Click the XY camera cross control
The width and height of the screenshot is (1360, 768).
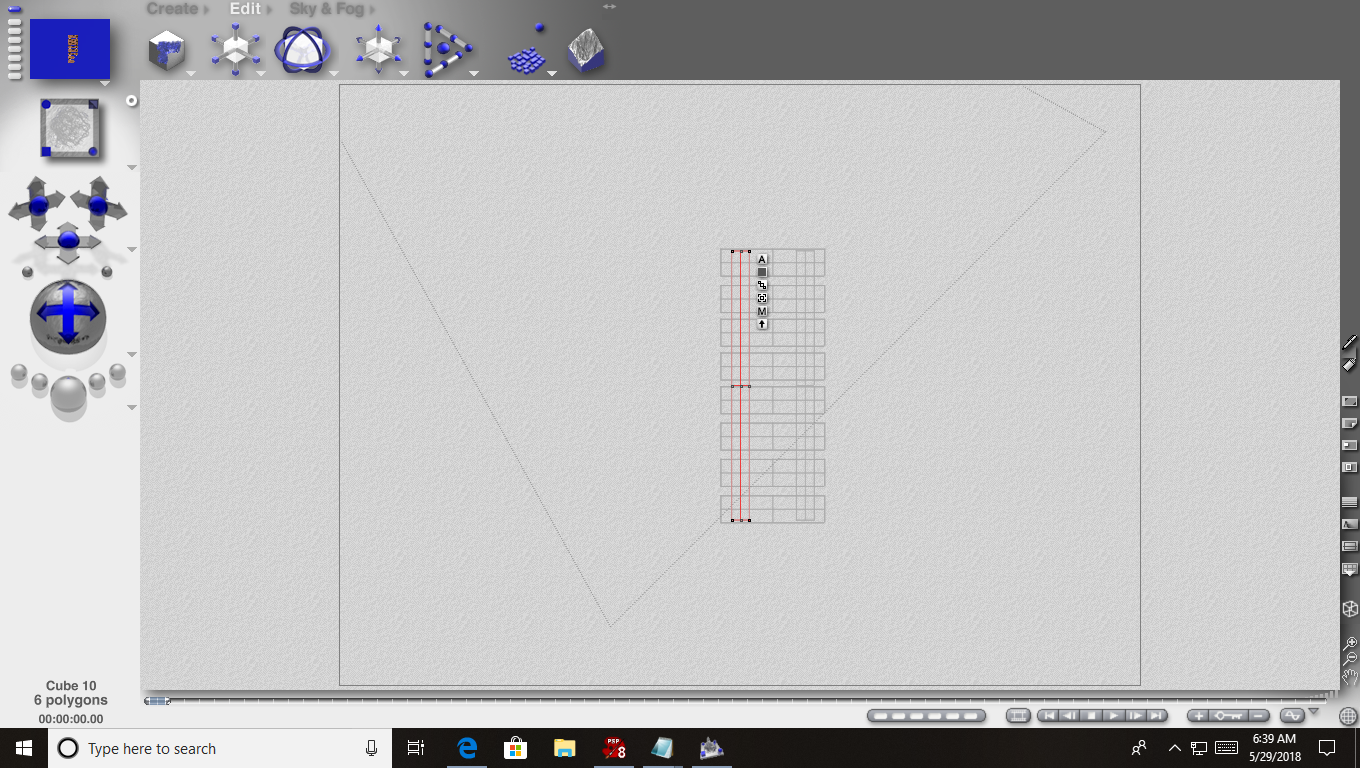point(98,206)
